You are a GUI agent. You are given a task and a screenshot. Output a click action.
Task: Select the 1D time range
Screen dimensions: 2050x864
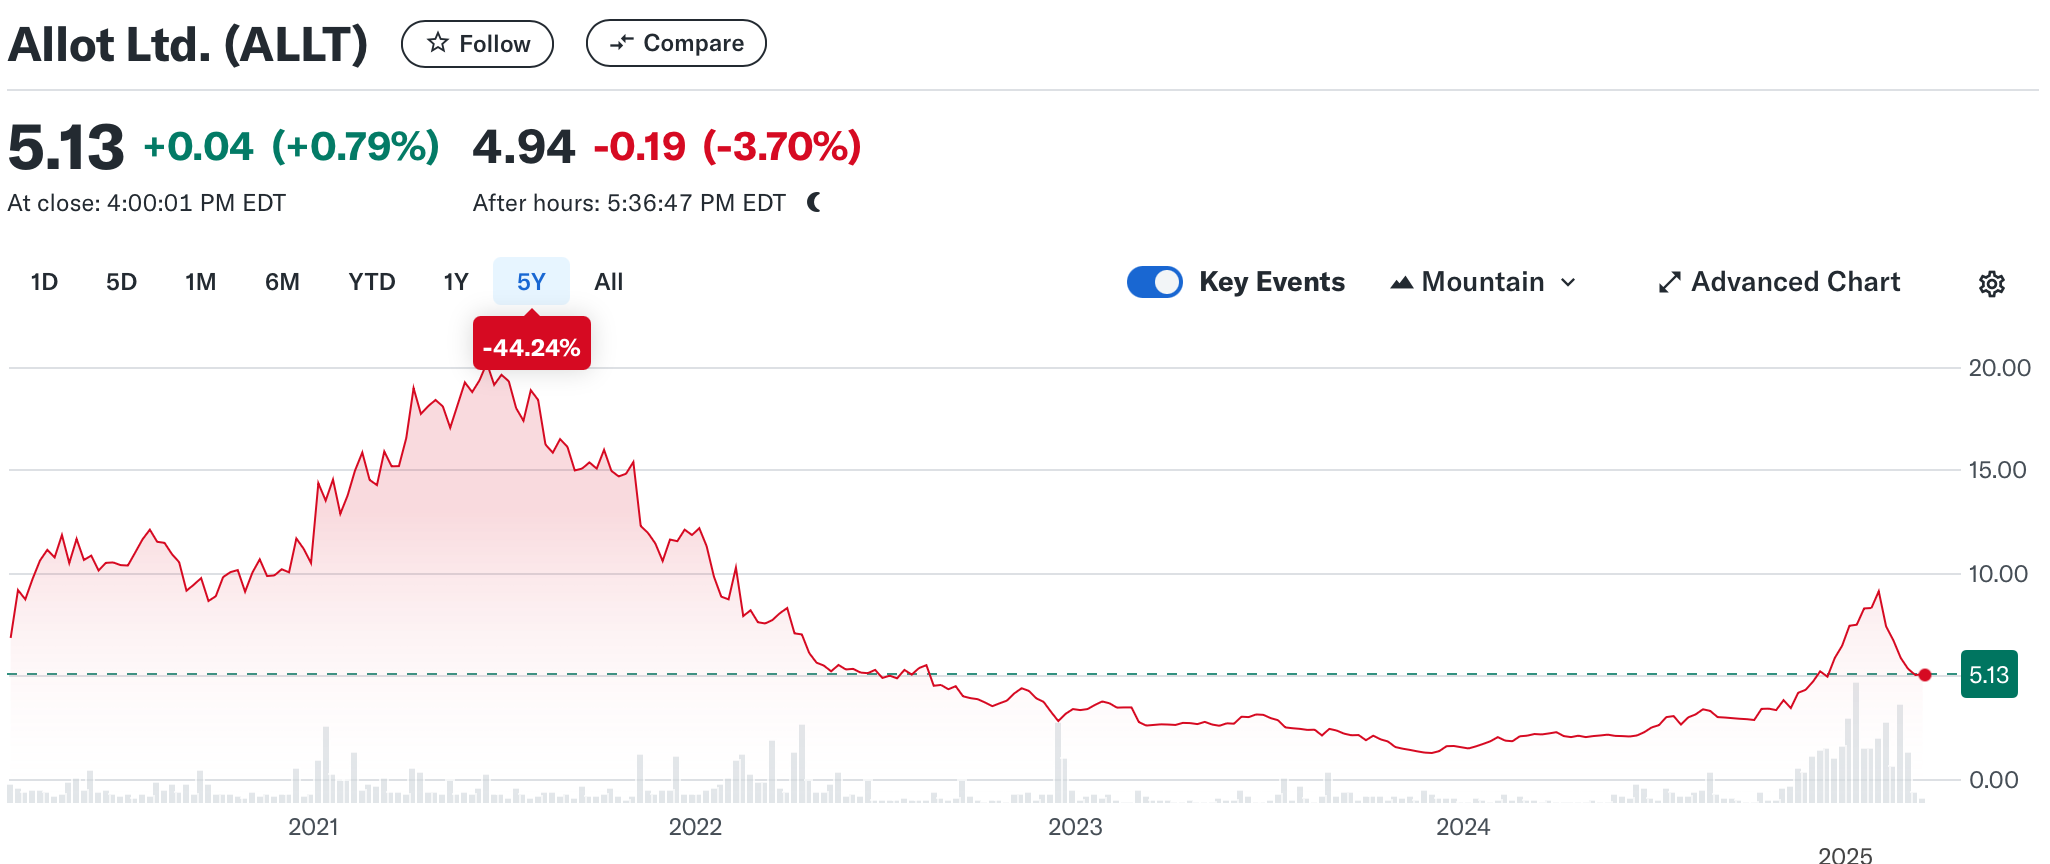click(44, 282)
